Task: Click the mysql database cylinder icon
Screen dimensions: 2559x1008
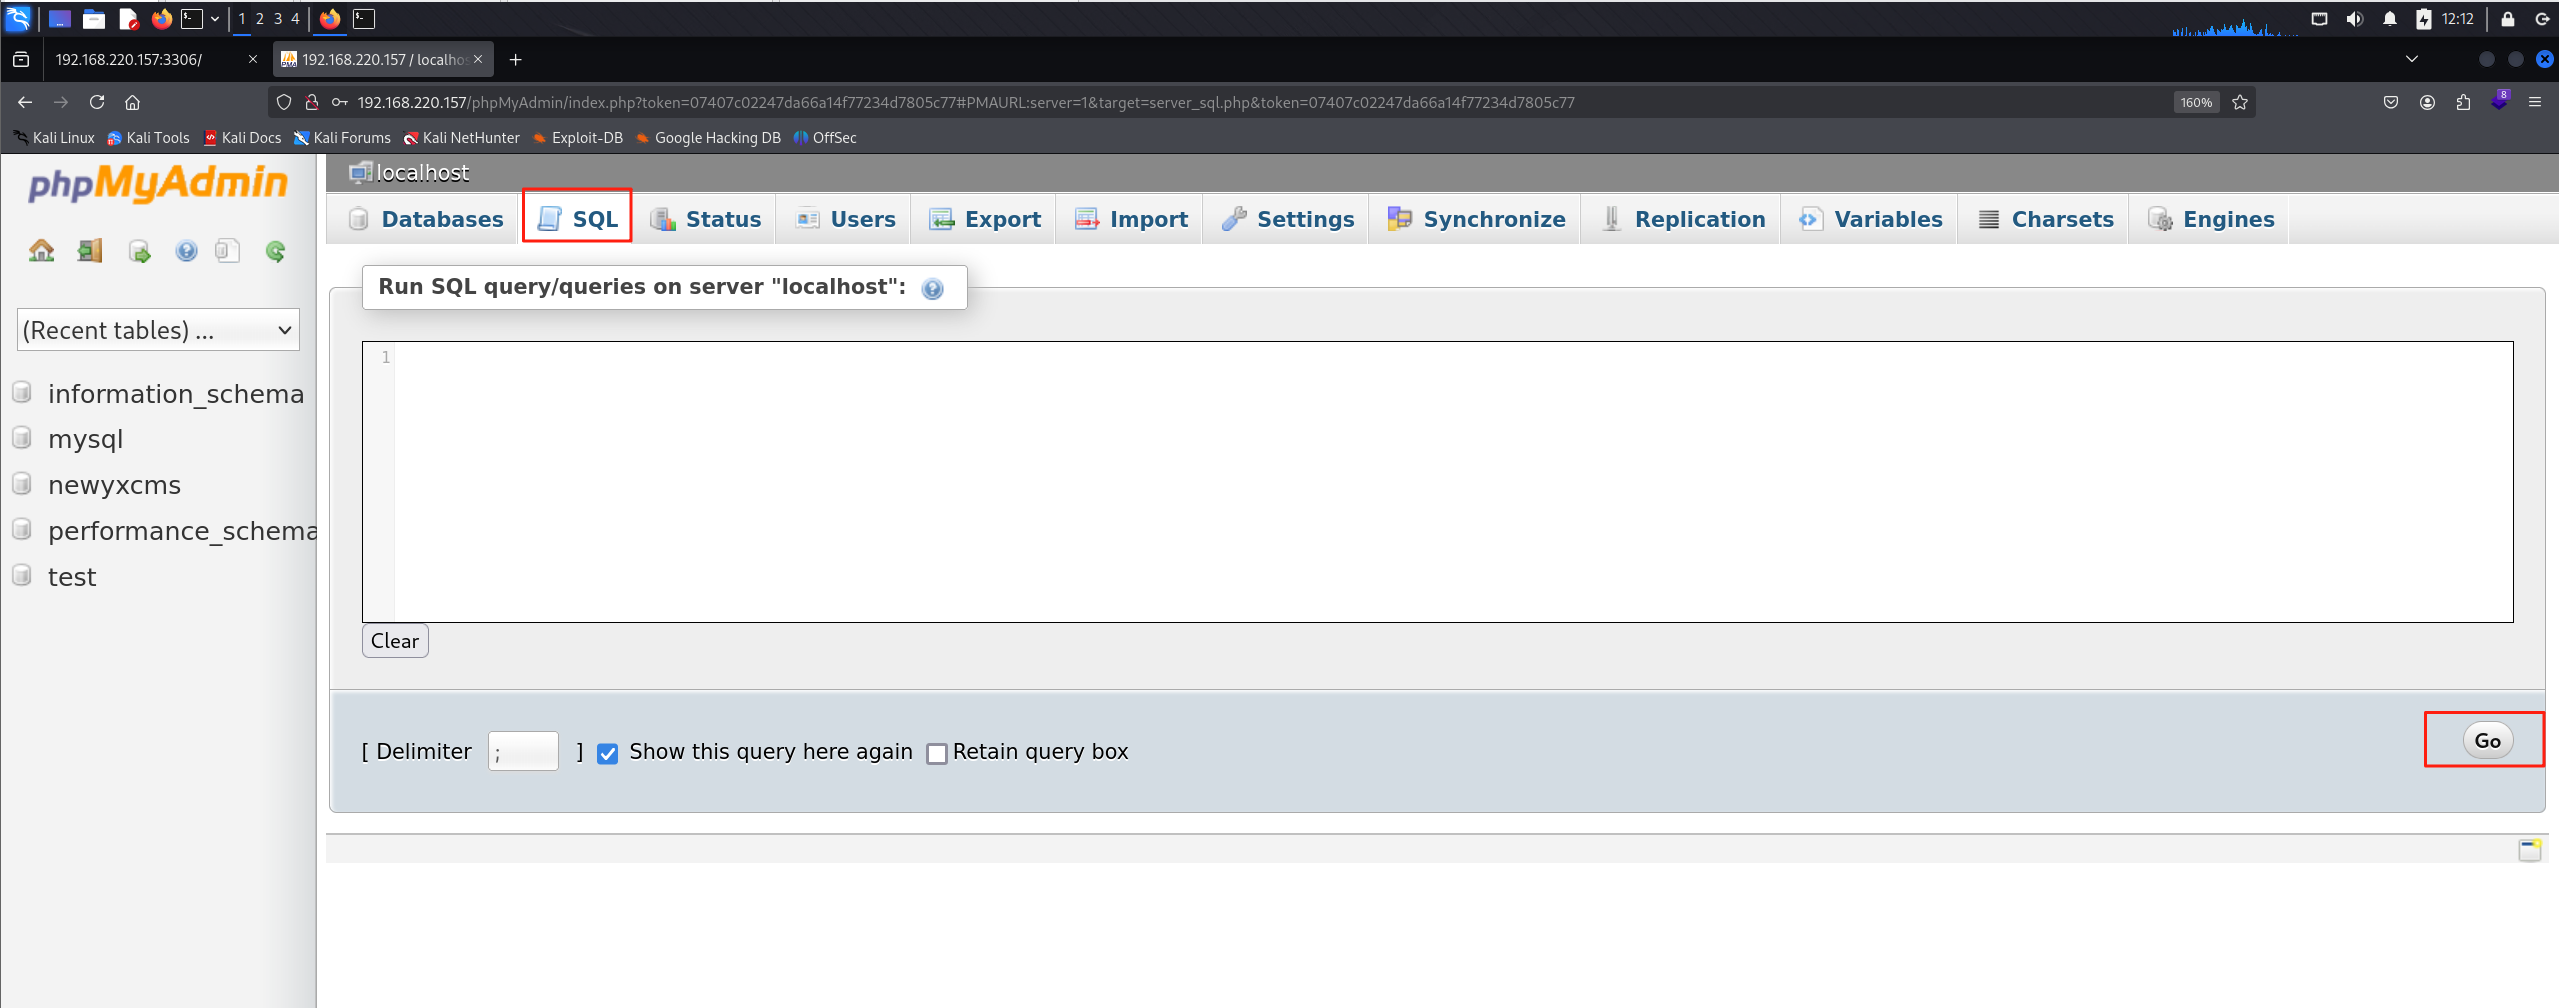Action: [x=22, y=437]
